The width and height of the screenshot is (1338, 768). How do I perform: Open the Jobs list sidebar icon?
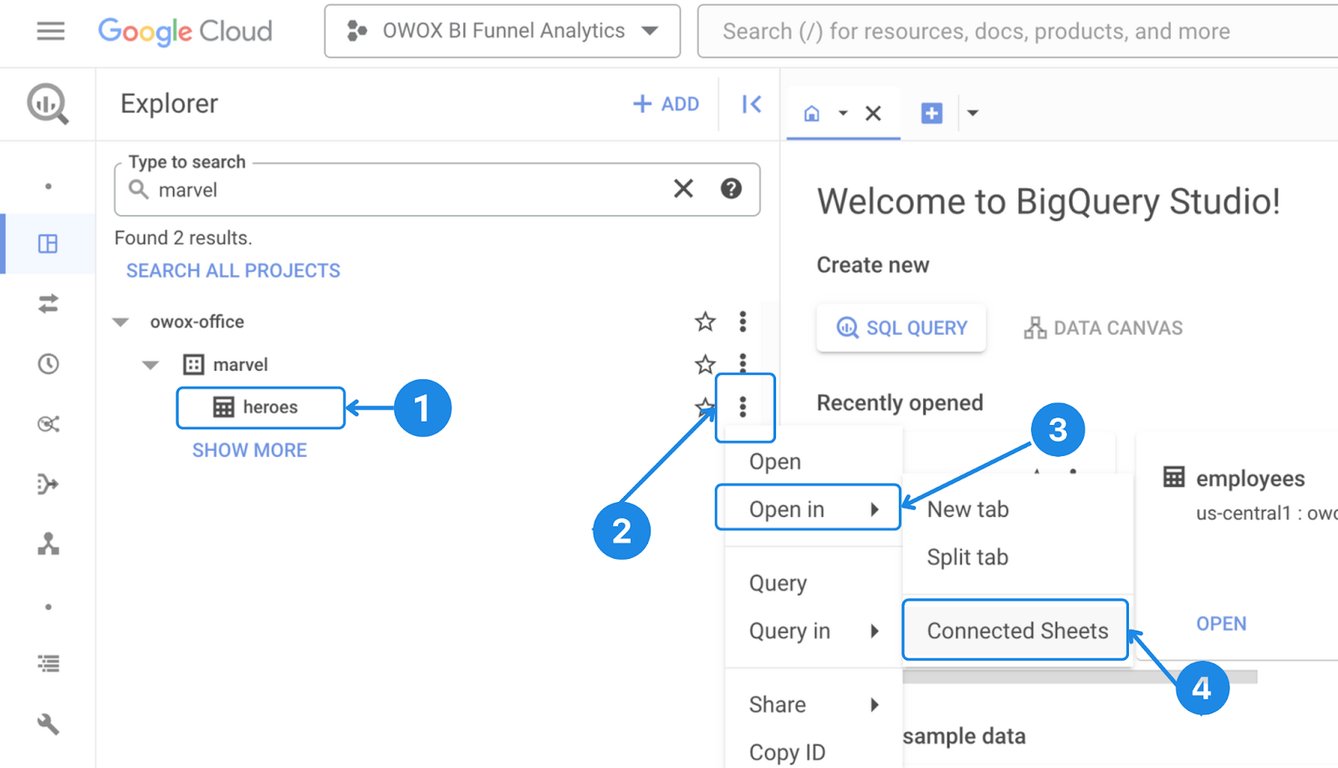[x=48, y=663]
